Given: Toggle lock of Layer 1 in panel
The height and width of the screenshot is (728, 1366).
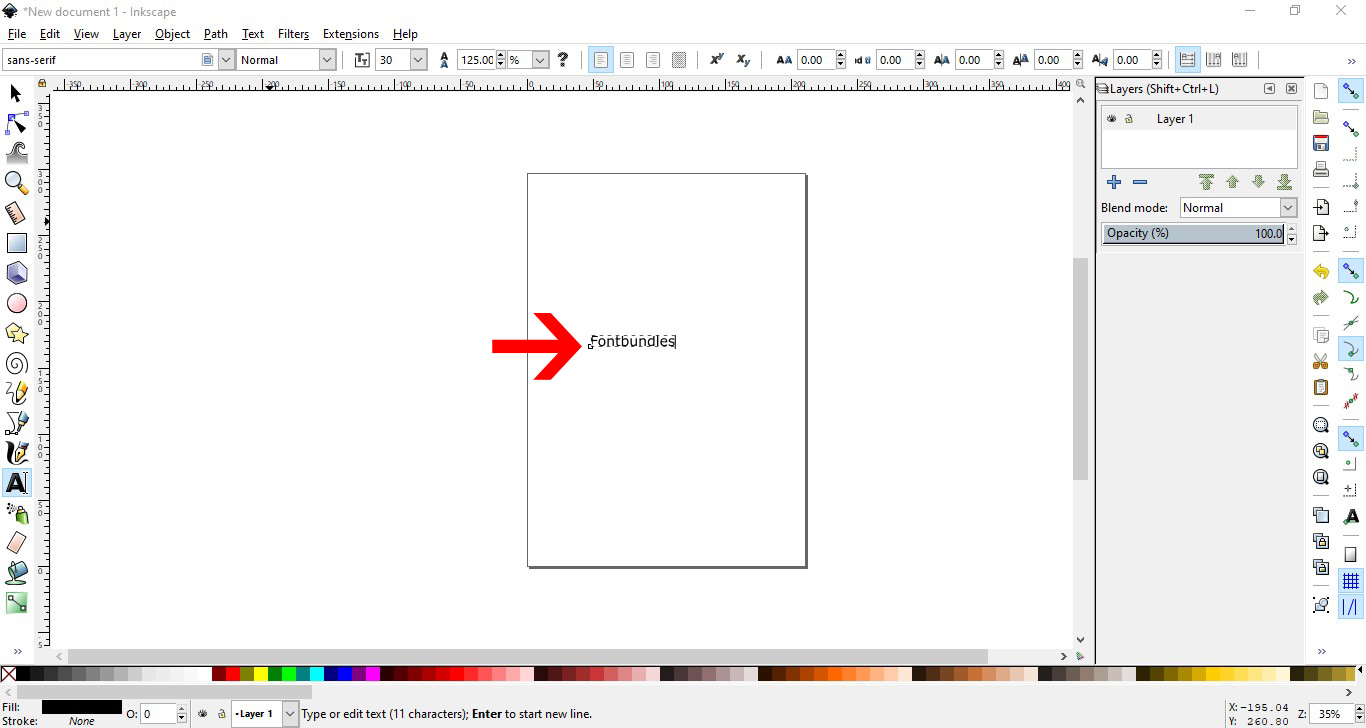Looking at the screenshot, I should pos(1129,119).
